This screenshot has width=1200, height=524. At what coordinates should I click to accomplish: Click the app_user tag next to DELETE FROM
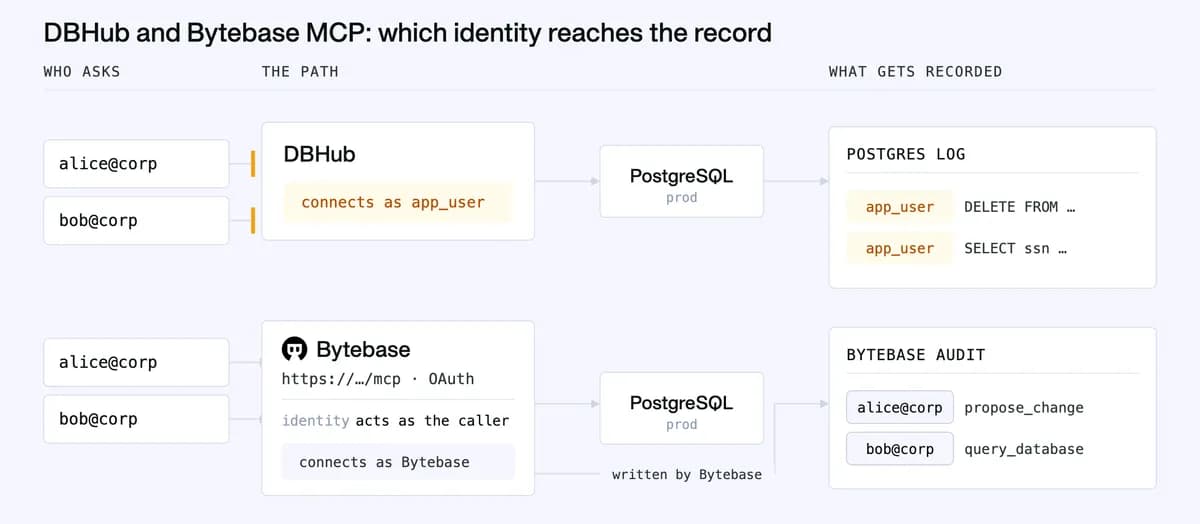coord(900,207)
